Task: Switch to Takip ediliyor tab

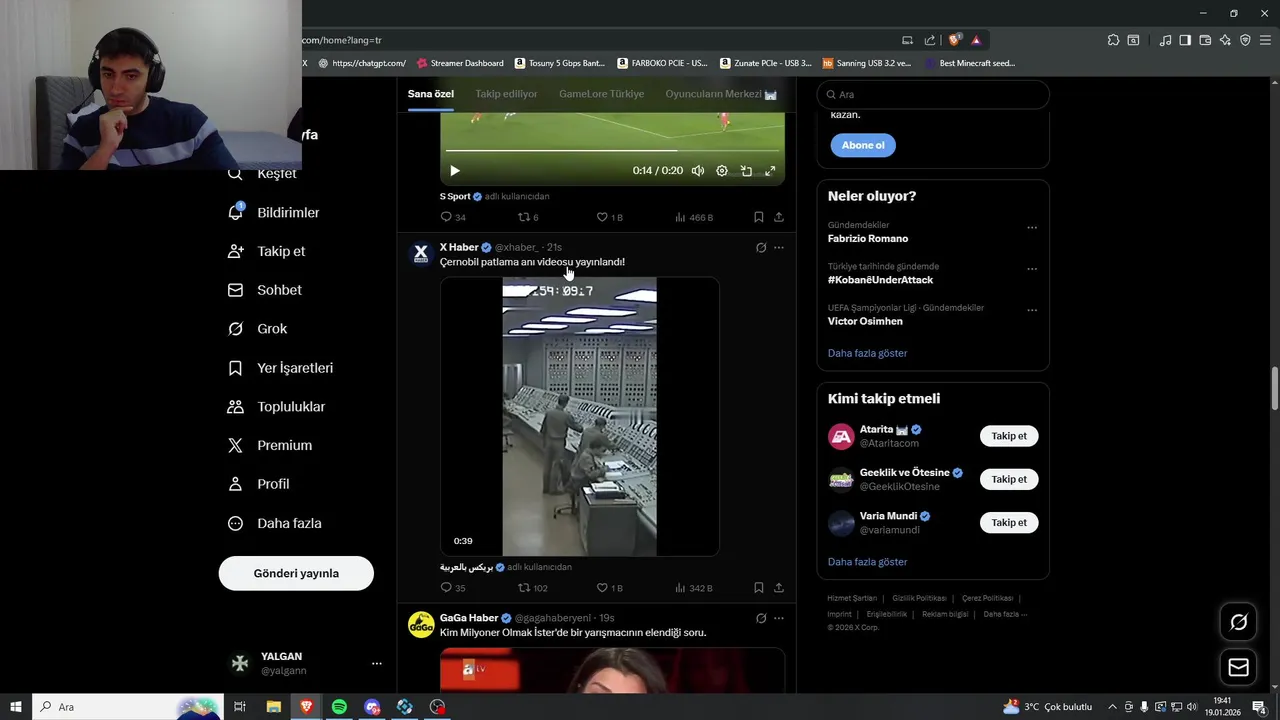Action: tap(506, 94)
